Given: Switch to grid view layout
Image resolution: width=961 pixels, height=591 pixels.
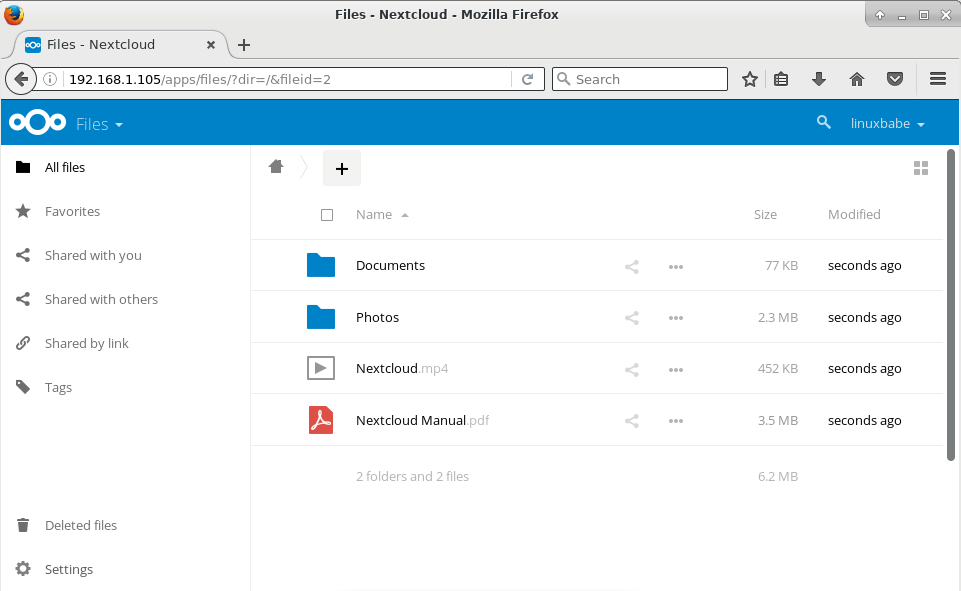Looking at the screenshot, I should tap(921, 168).
